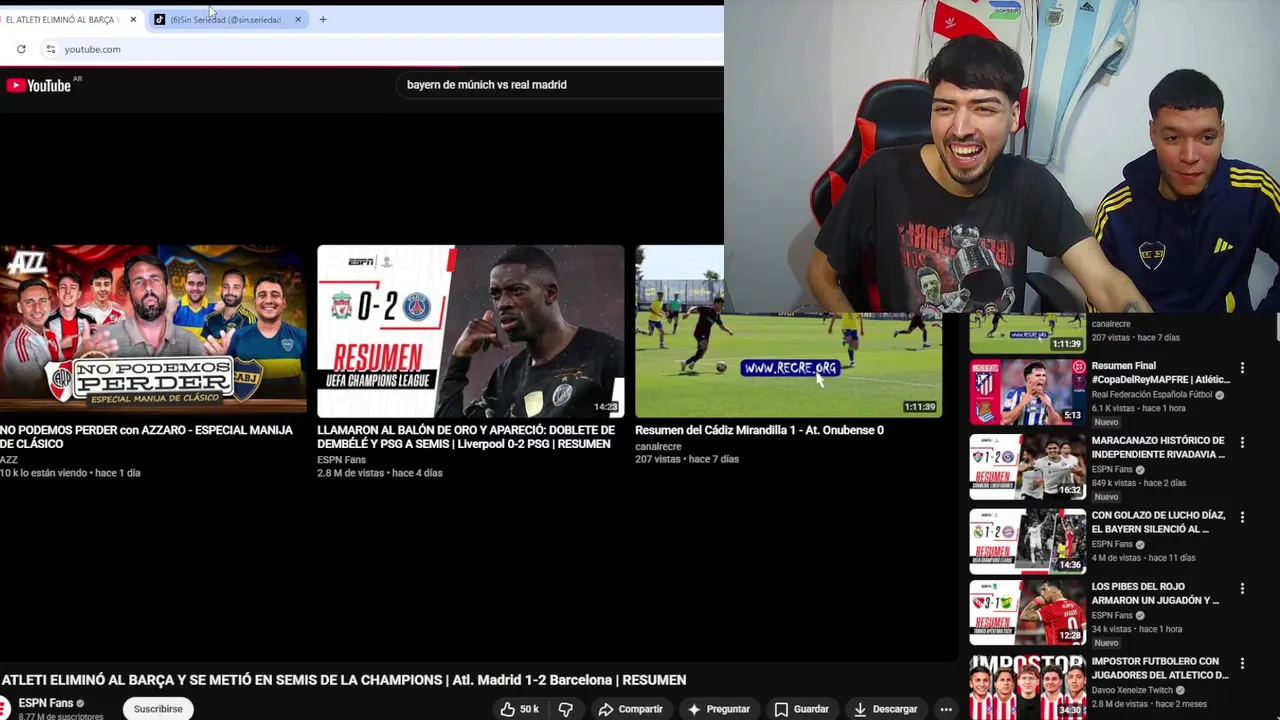Close the EL ATLETI ELIMINÓ AL BARÇA tab

[x=132, y=19]
